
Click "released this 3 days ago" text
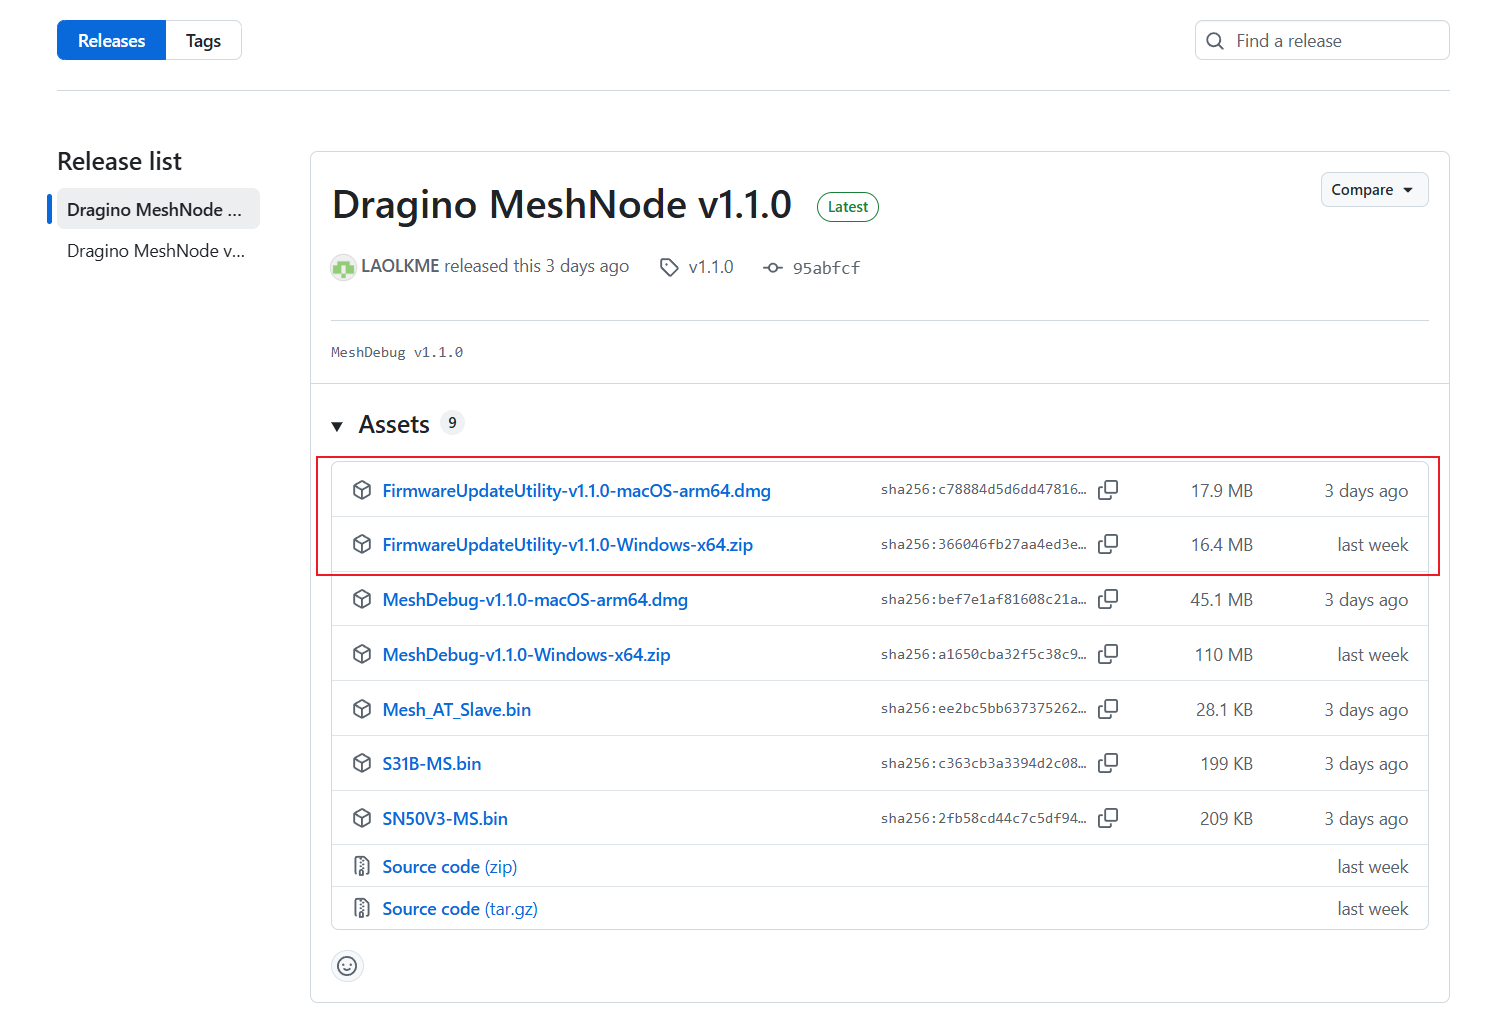pyautogui.click(x=537, y=266)
